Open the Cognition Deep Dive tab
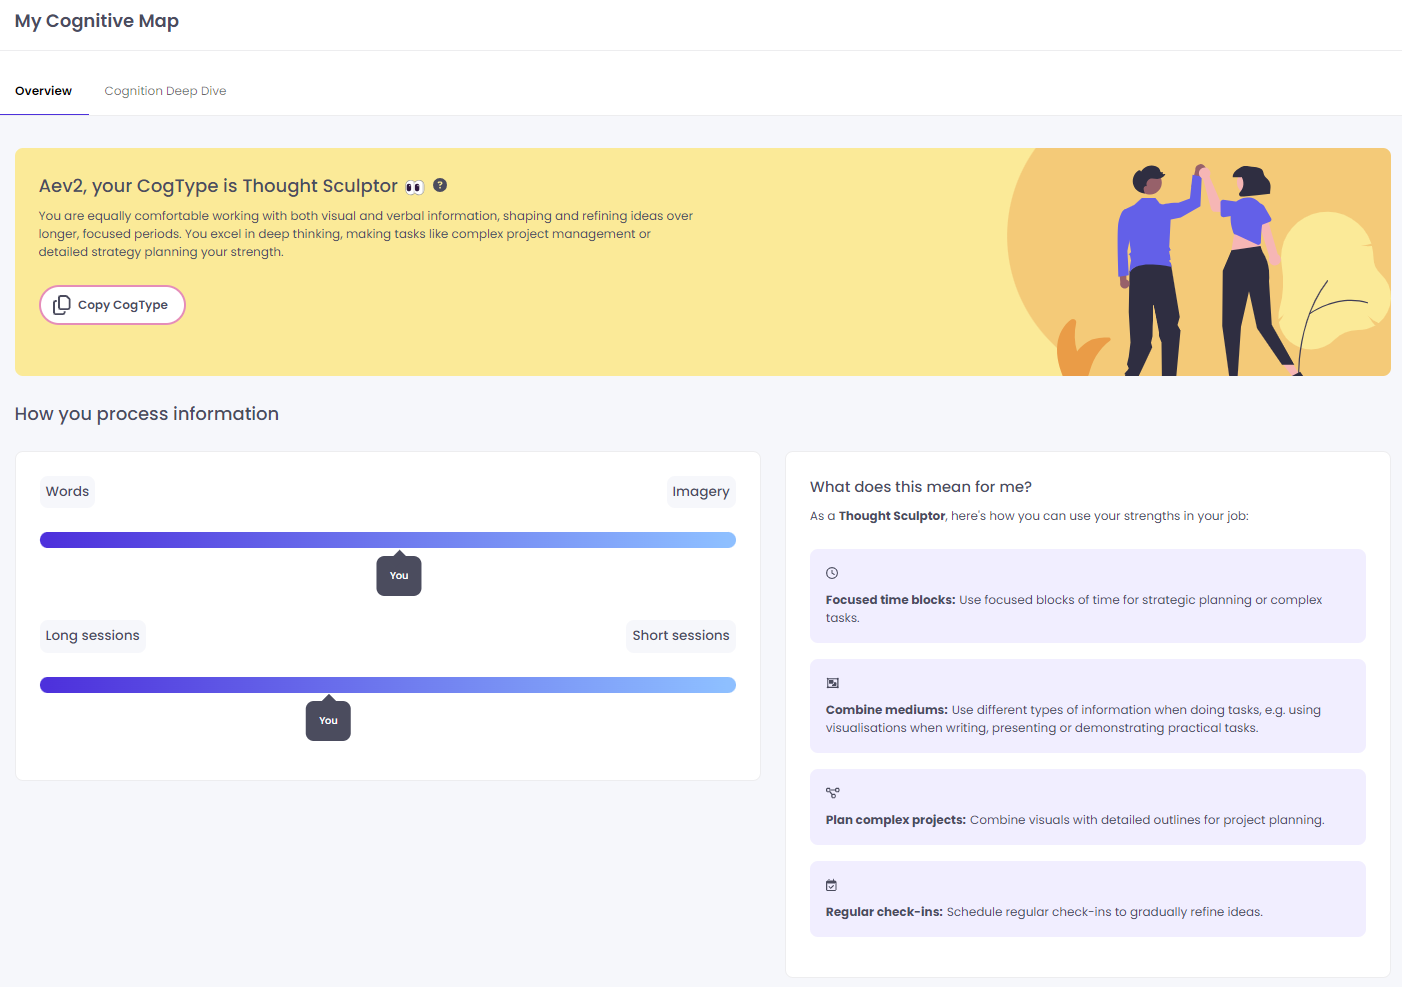This screenshot has height=987, width=1402. [x=165, y=91]
